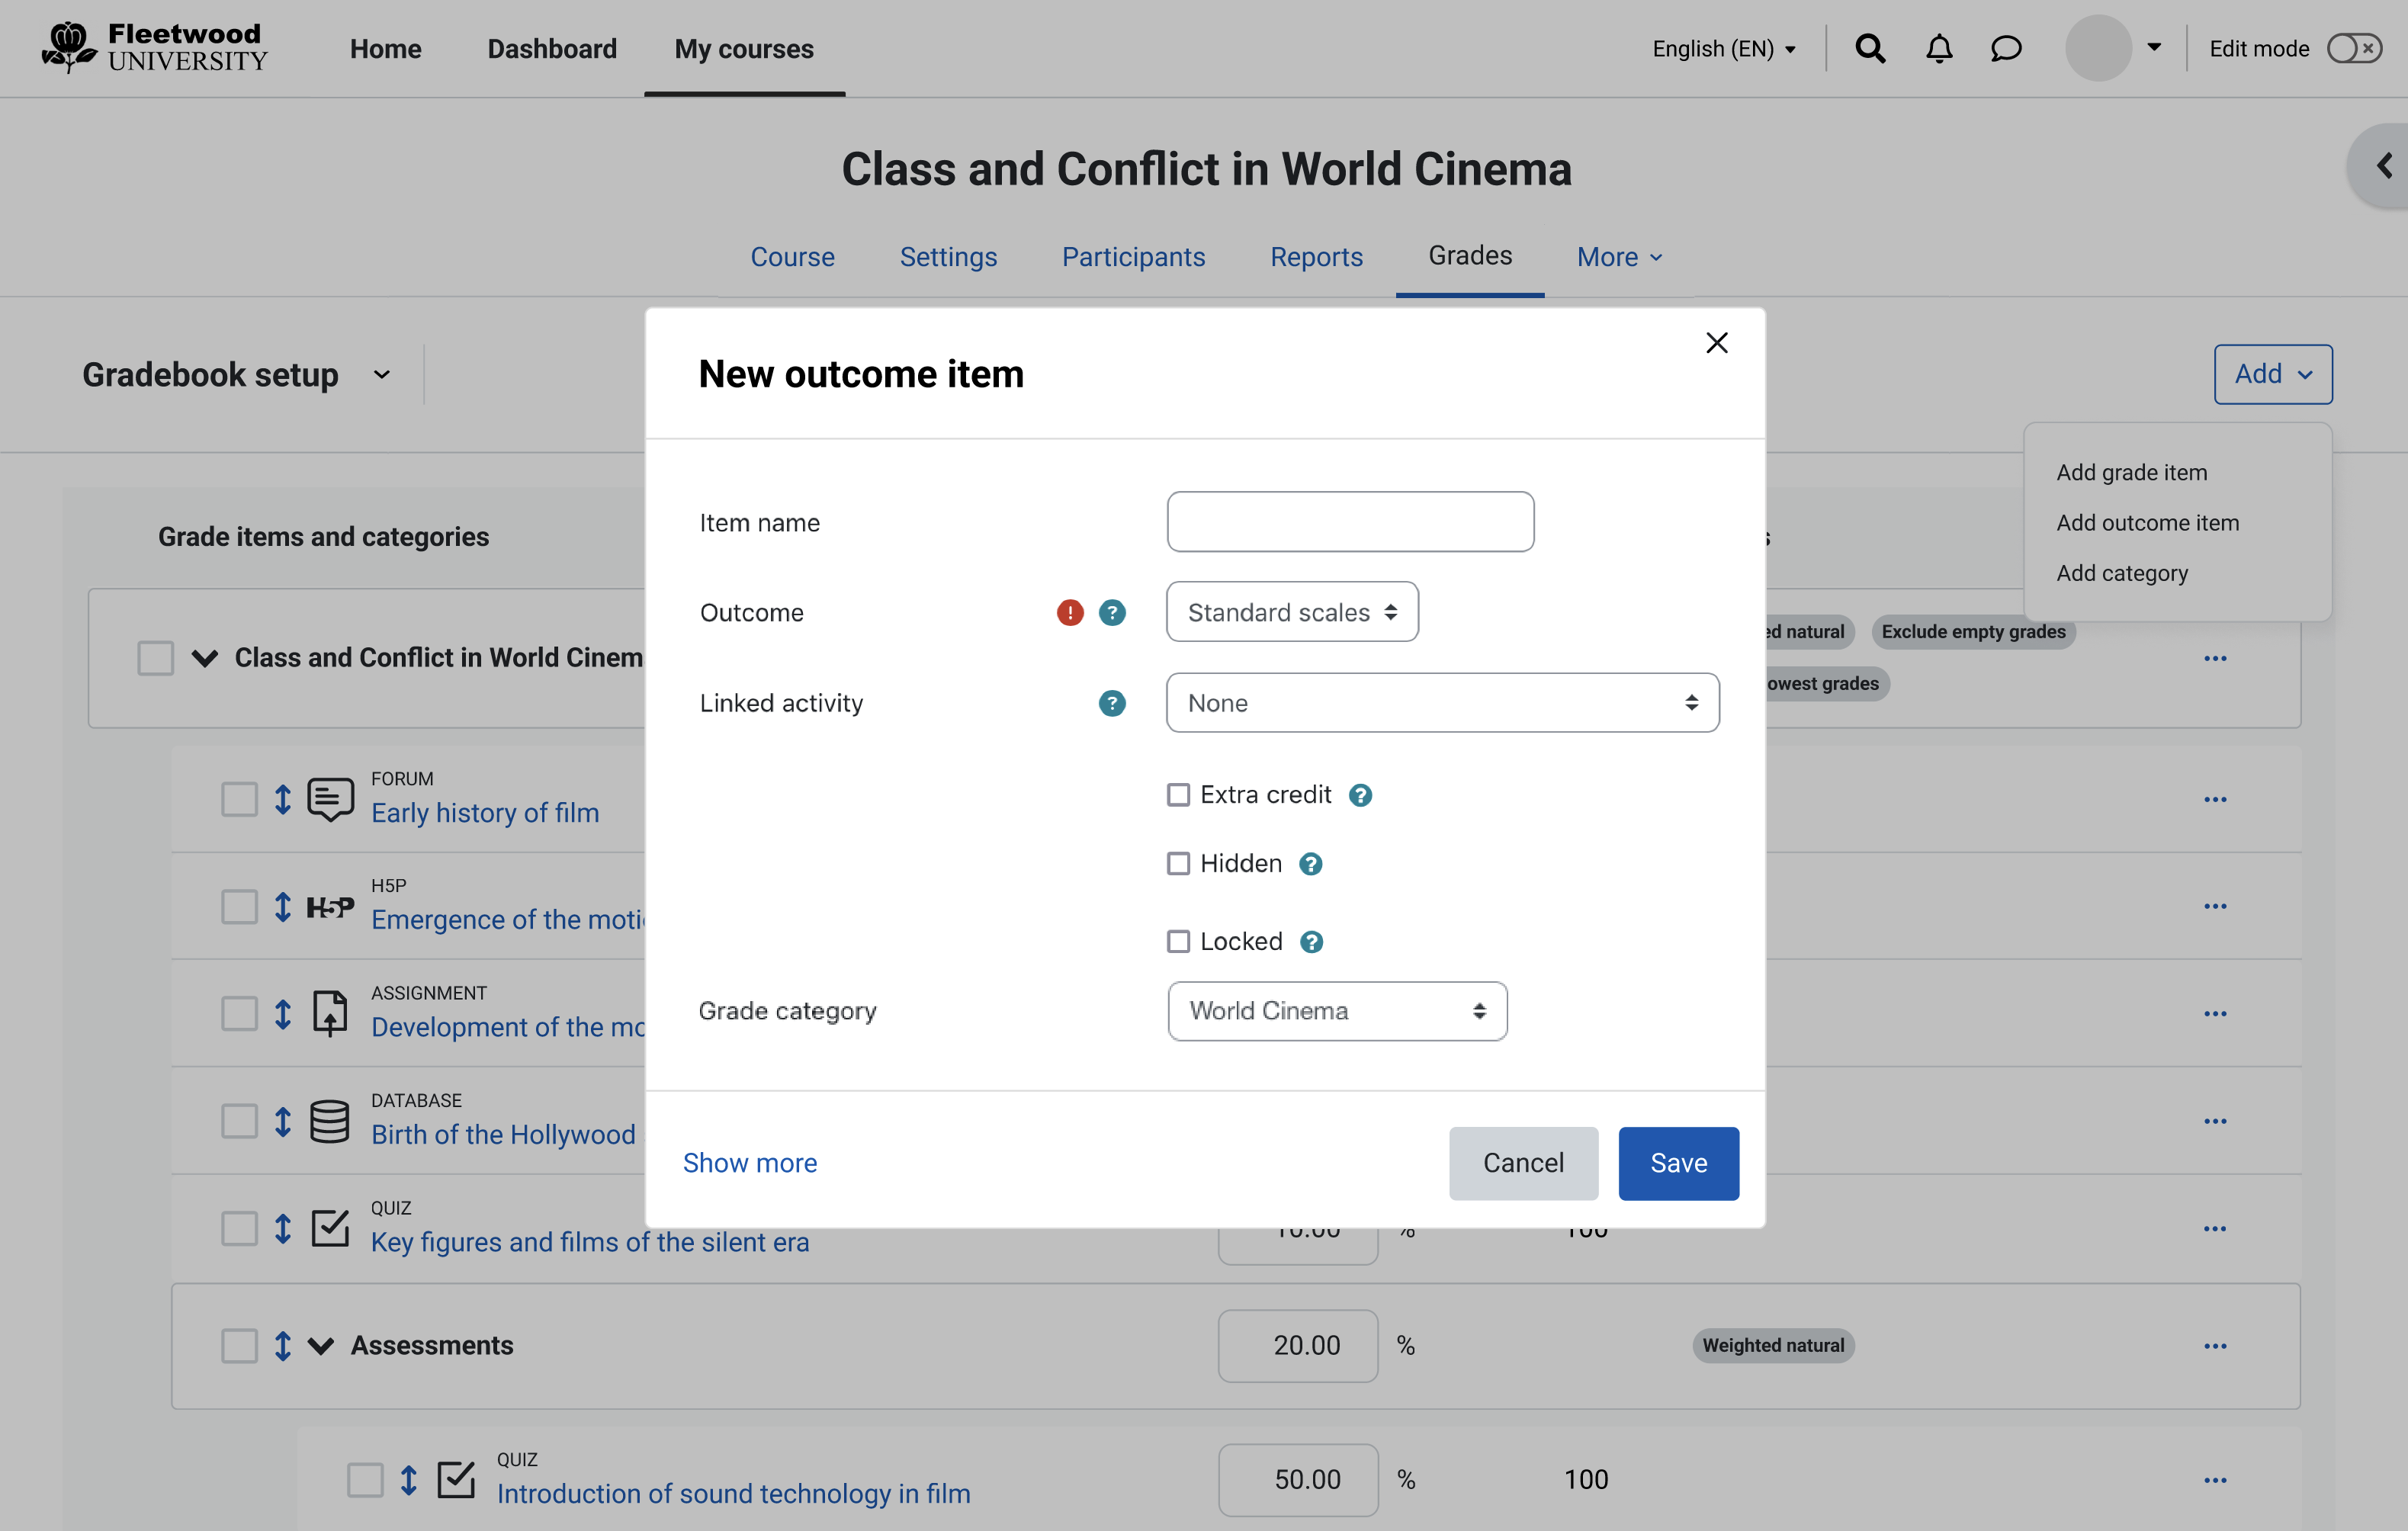Click the move arrow for Key figures quiz
The image size is (2408, 1531).
tap(283, 1228)
